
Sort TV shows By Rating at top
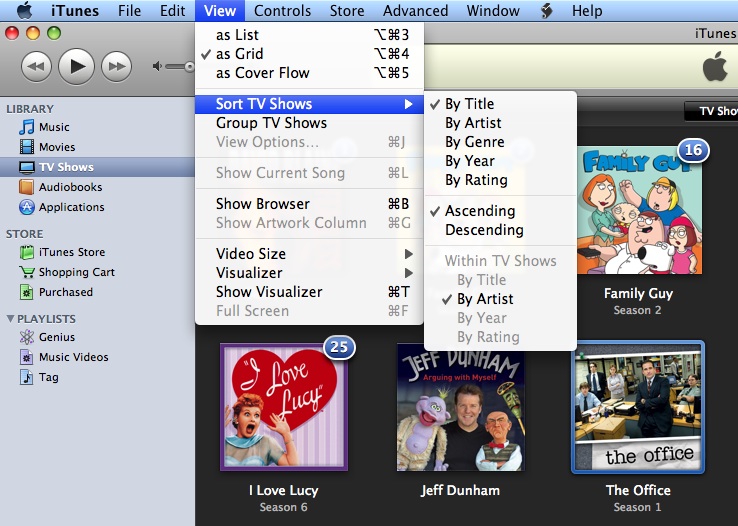pyautogui.click(x=500, y=180)
